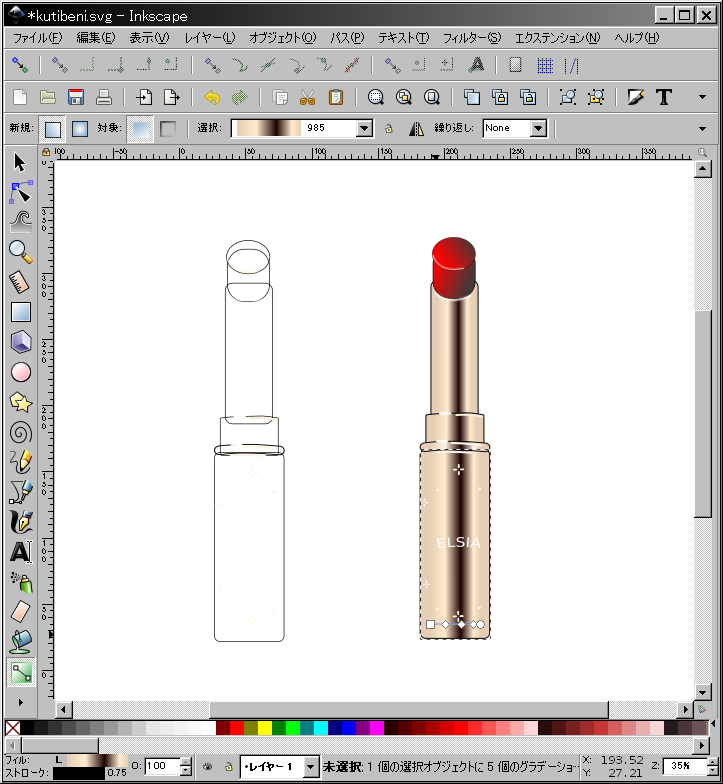Toggle snap to guide icon
This screenshot has height=784, width=723.
pyautogui.click(x=572, y=66)
